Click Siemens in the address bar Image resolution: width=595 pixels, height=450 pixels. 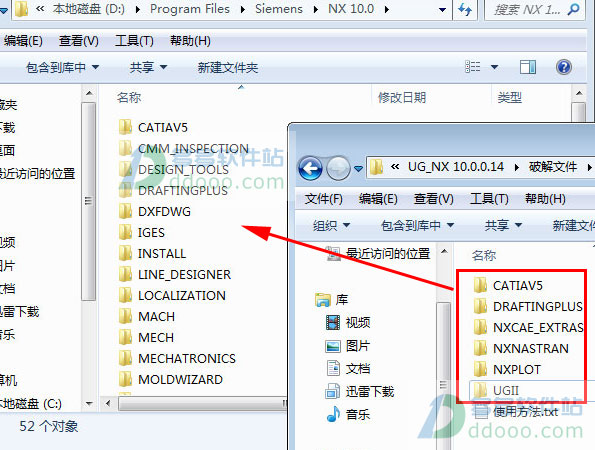279,9
